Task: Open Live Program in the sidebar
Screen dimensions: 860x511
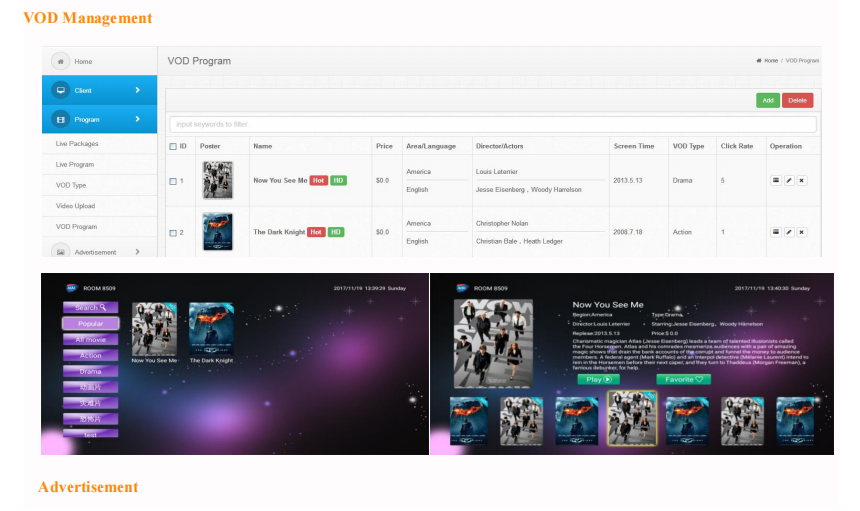Action: [x=75, y=164]
